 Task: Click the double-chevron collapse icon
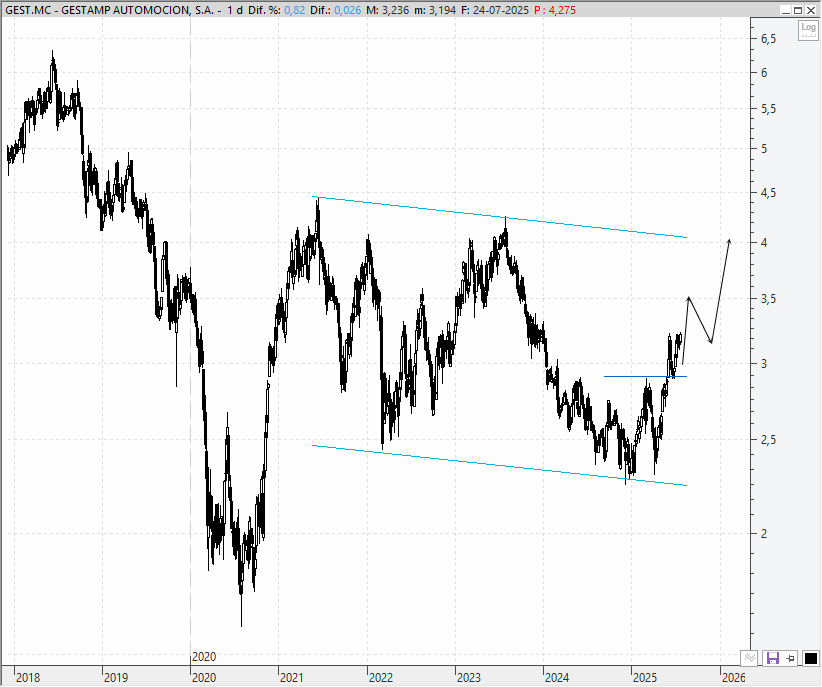pos(749,658)
